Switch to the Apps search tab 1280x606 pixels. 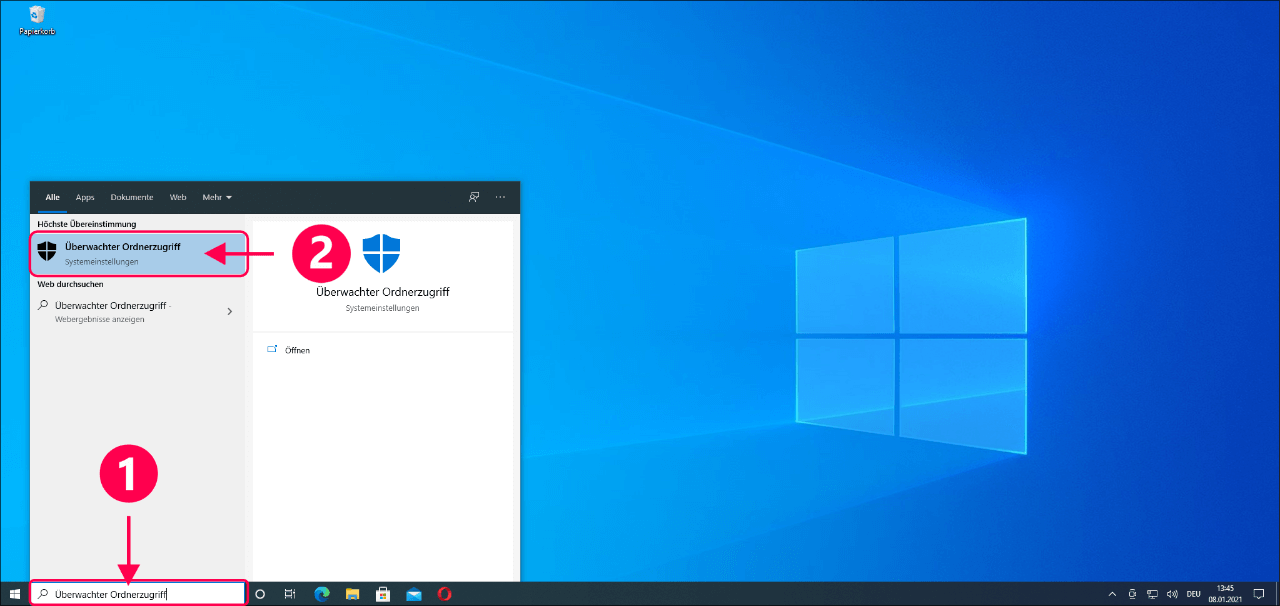85,198
